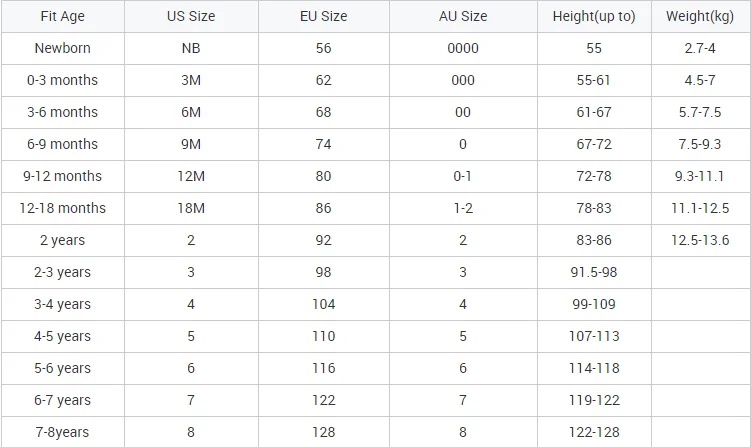Select the Height(up to) header cell
Image resolution: width=751 pixels, height=447 pixels.
click(594, 17)
